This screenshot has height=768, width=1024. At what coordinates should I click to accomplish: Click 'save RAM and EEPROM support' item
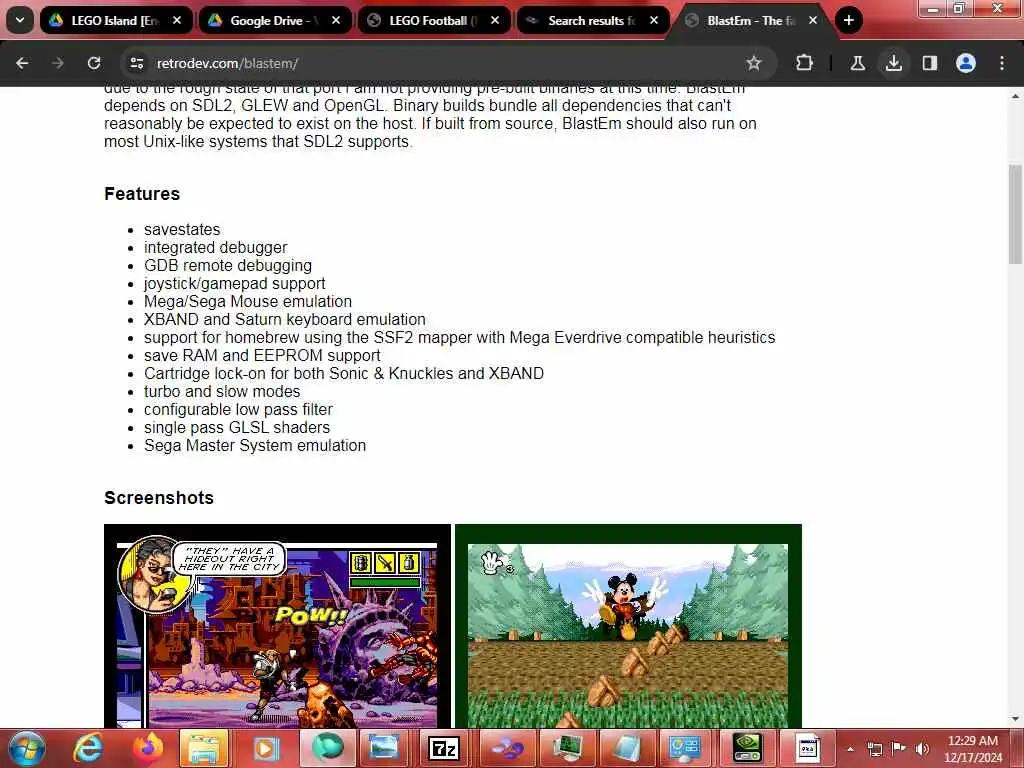[x=263, y=355]
